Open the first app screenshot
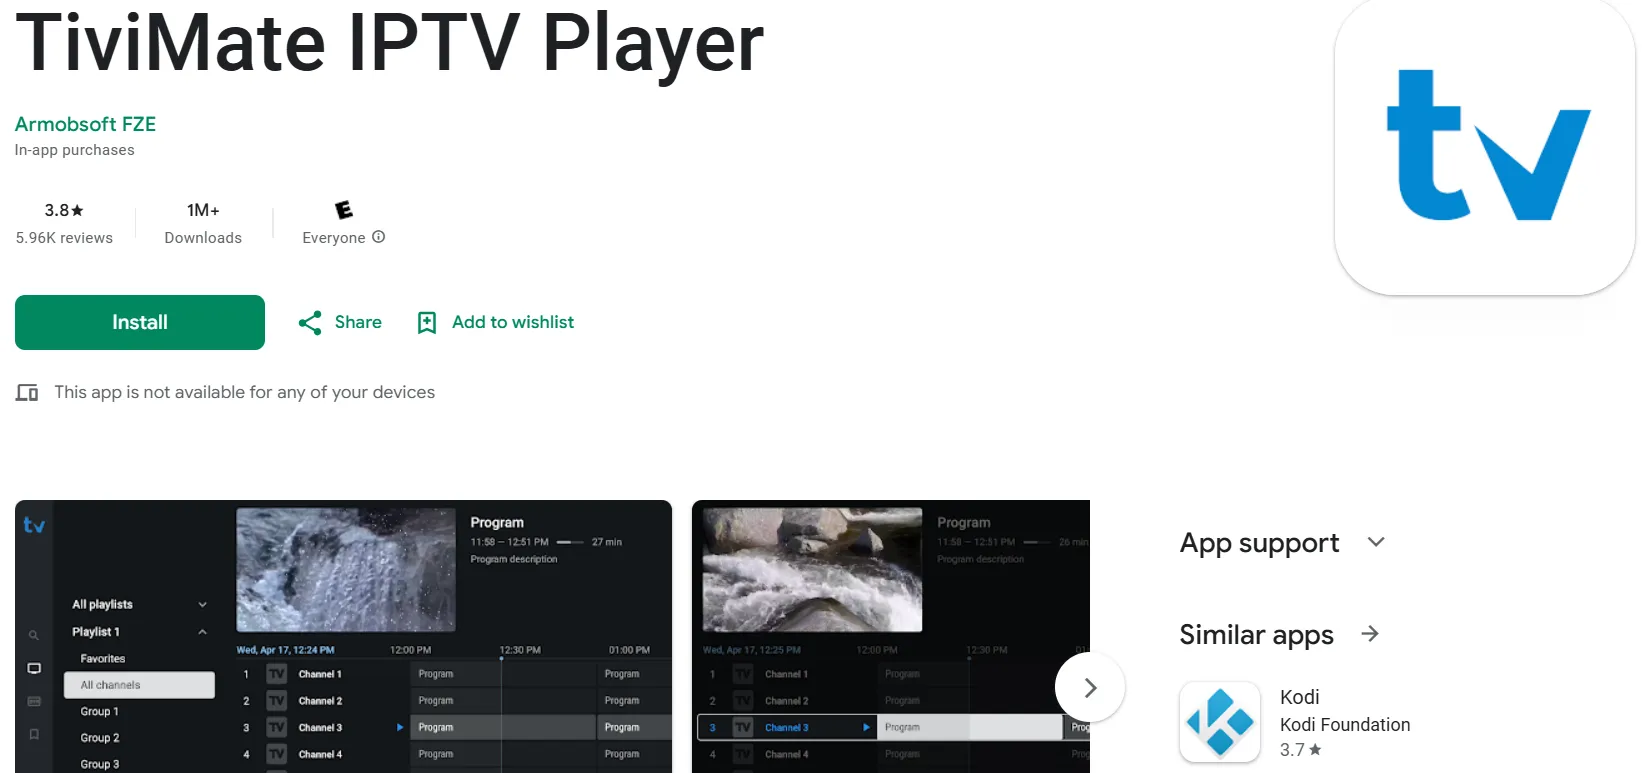1642x773 pixels. point(343,636)
